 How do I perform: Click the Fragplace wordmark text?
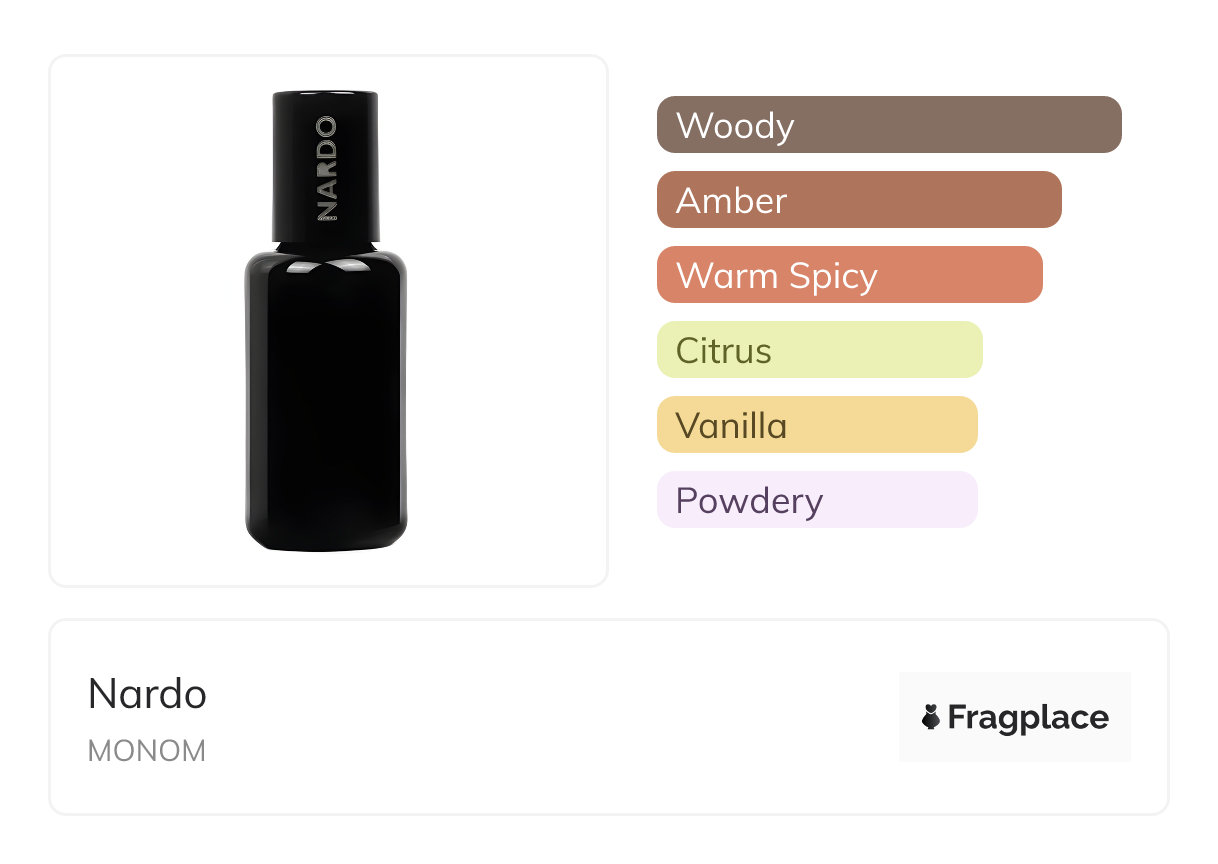[x=1028, y=717]
